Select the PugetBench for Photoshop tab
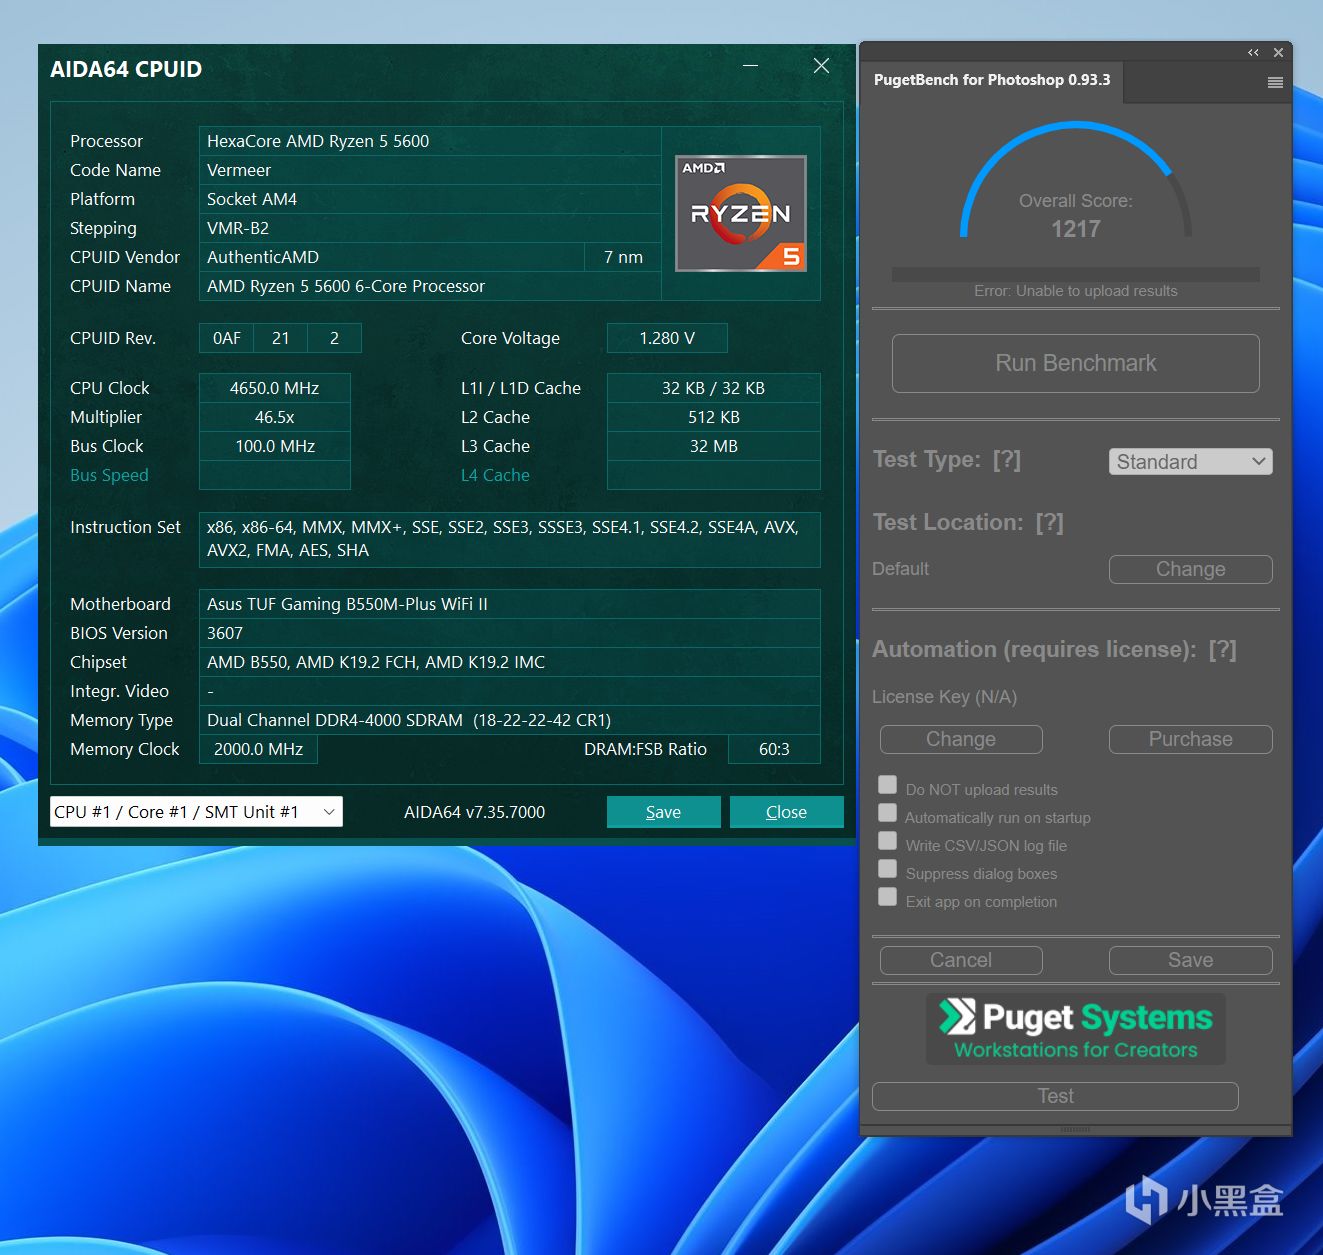 (x=992, y=80)
